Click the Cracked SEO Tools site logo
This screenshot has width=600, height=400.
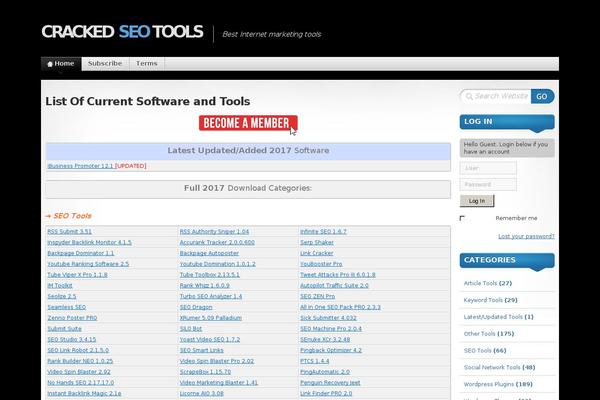click(122, 32)
